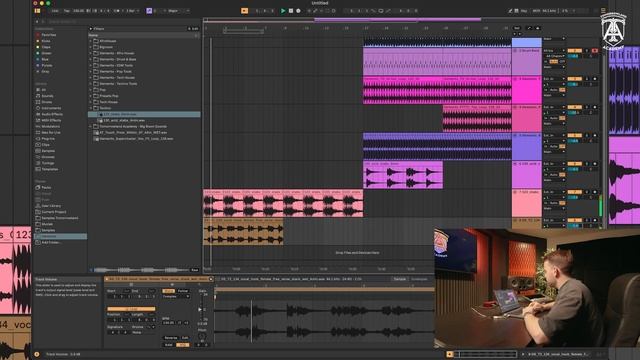Screen dimensions: 640x360
Task: Expand Elements - EDM Tools folder
Action: point(91,65)
